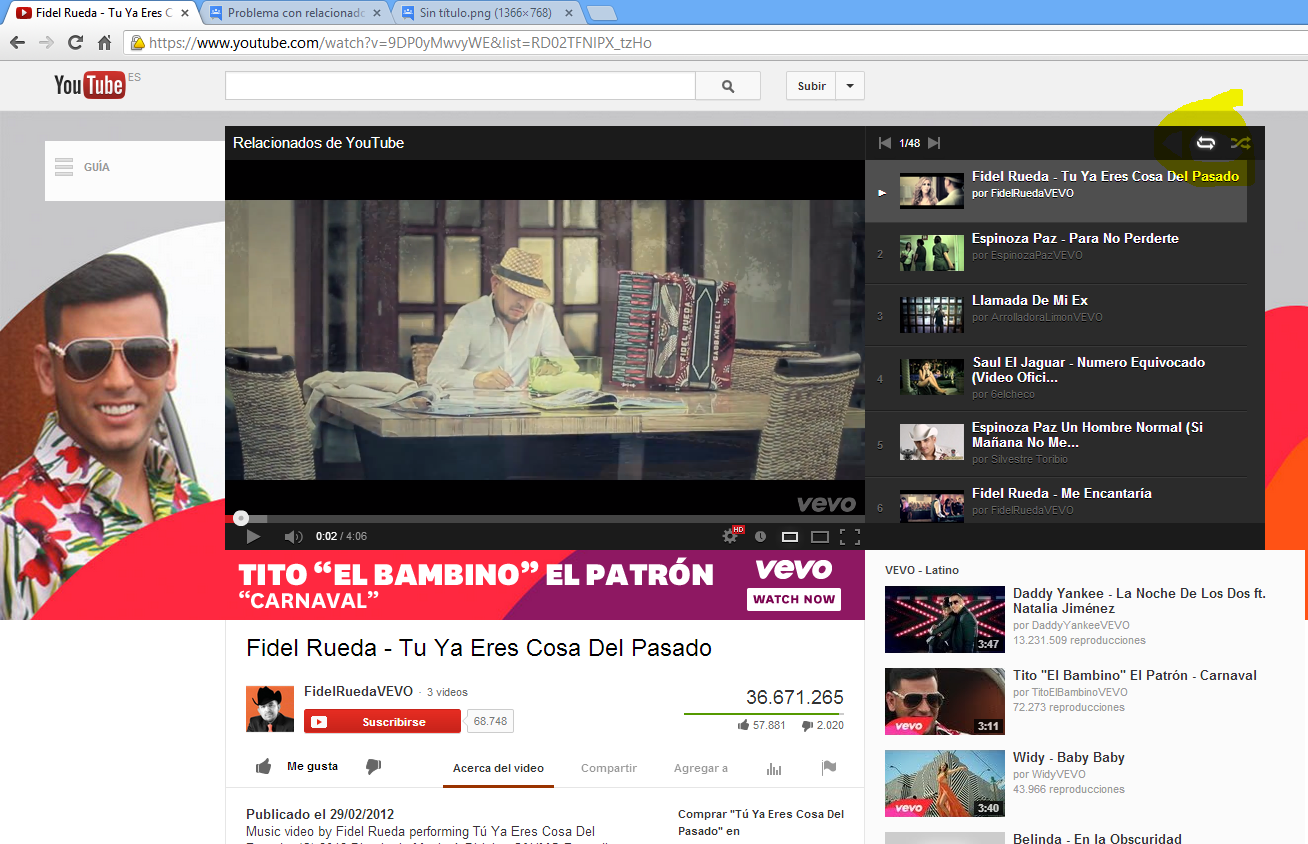Viewport: 1308px width, 844px height.
Task: Click the FidelRuedaVEVO channel name
Action: [x=358, y=691]
